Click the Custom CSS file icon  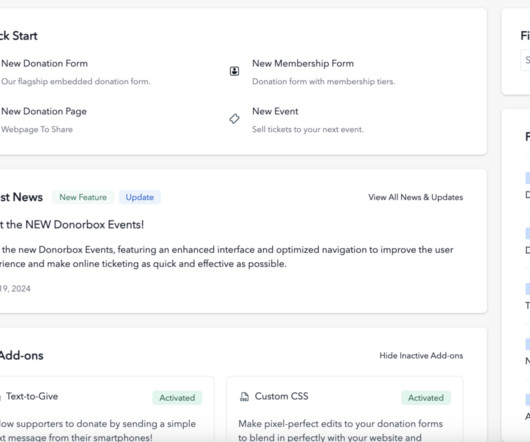tap(244, 396)
